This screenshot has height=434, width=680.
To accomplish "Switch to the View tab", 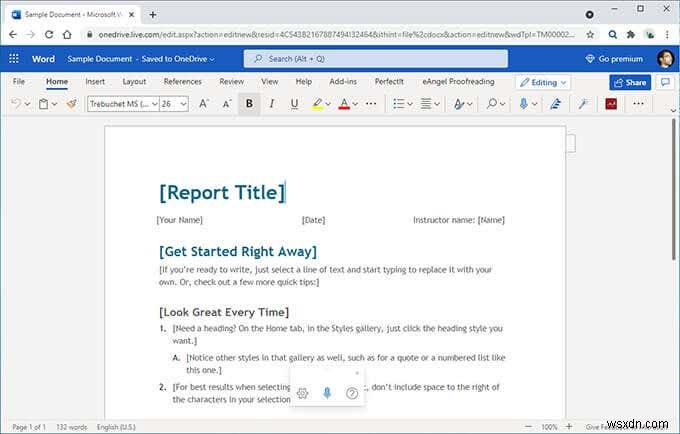I will [269, 82].
